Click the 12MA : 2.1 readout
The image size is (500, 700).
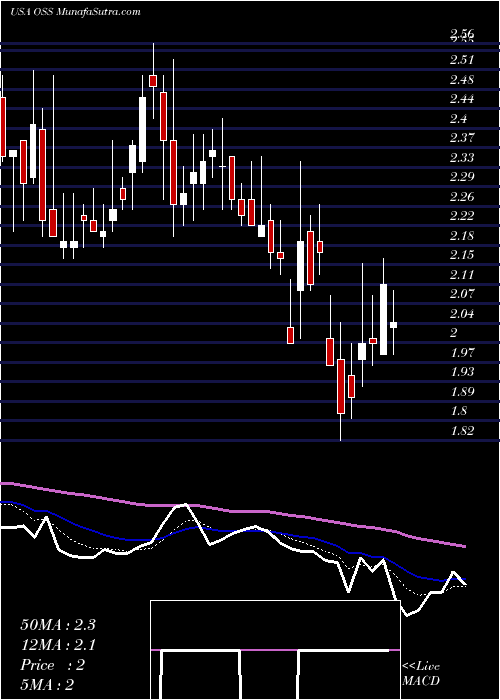click(58, 645)
